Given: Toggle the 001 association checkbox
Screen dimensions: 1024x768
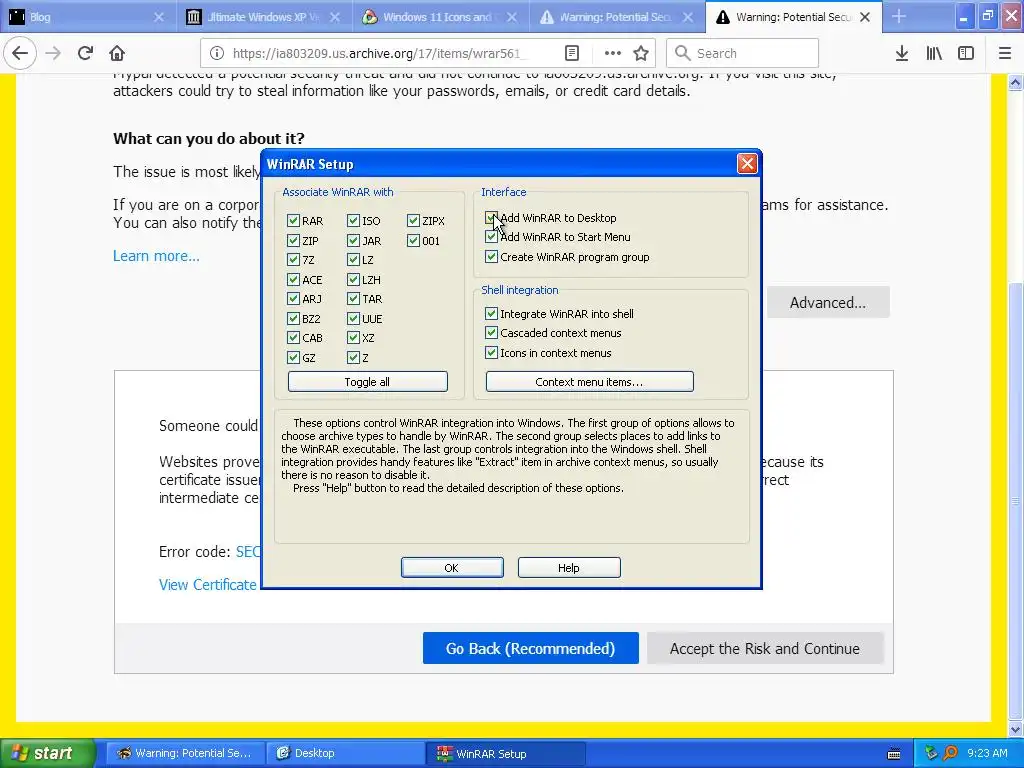Looking at the screenshot, I should point(413,240).
